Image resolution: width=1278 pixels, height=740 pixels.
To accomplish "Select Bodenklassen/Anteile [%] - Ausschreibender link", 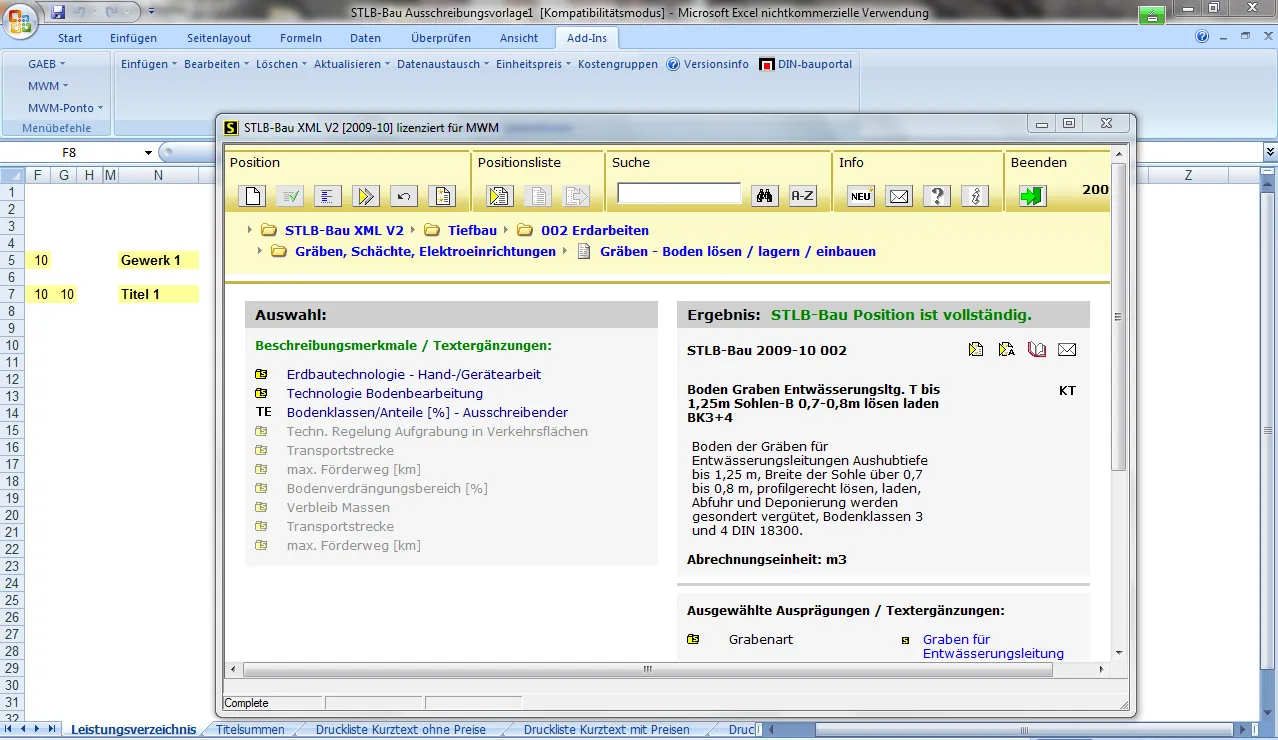I will pyautogui.click(x=428, y=413).
